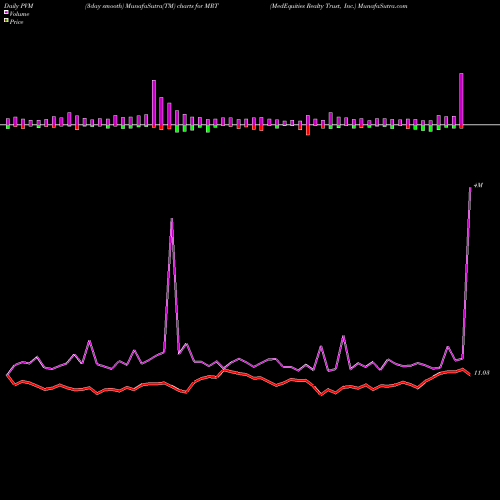The height and width of the screenshot is (500, 500).
Task: Click the 'Volume' legend label
Action: point(19,14)
